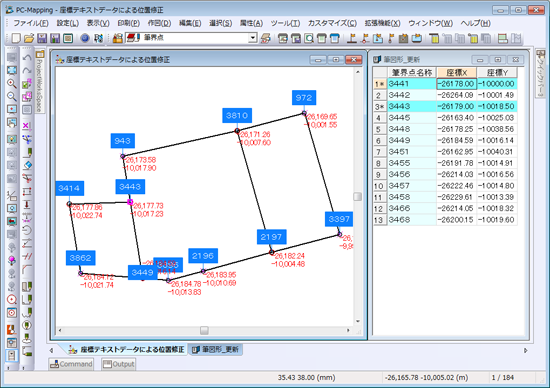Click the Undo arrow icon
Image resolution: width=550 pixels, height=388 pixels.
coord(27,57)
